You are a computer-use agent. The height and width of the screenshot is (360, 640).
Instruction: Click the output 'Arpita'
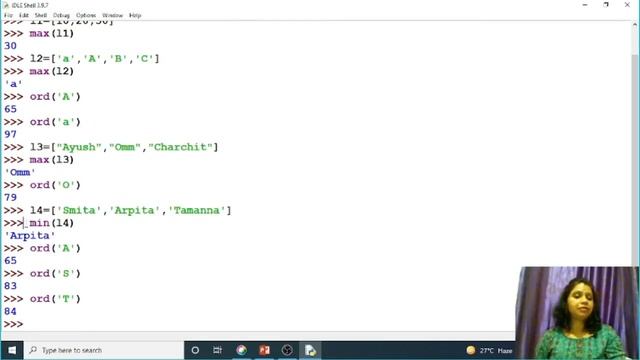tap(29, 236)
